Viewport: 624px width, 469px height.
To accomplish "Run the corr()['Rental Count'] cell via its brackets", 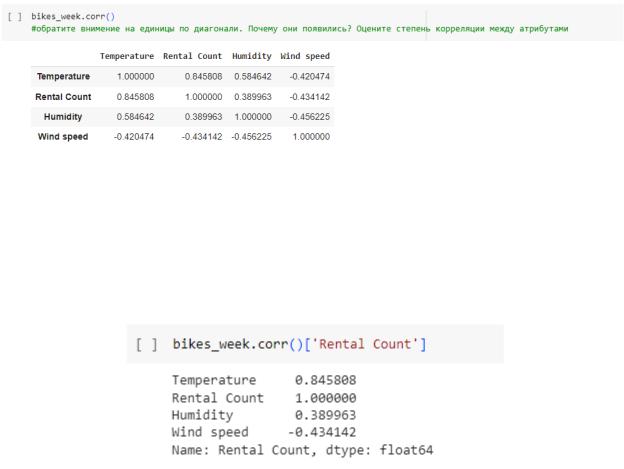I will point(147,344).
